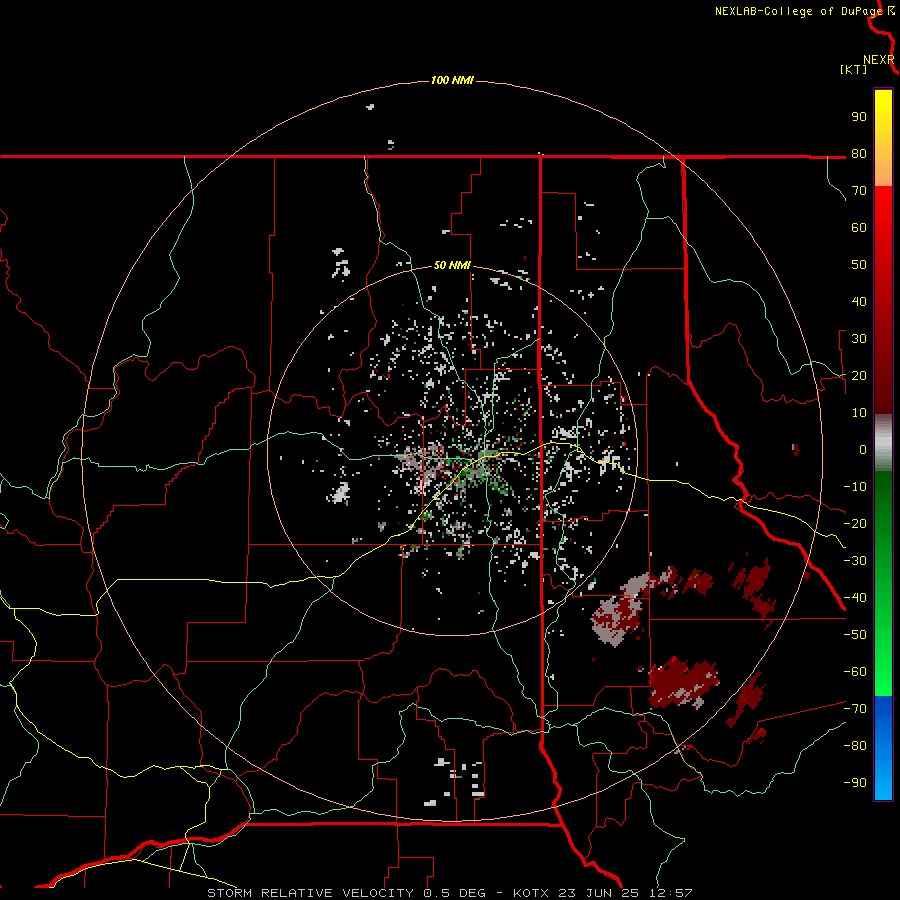Click the 0 value on velocity scale
This screenshot has height=900, width=900.
tap(863, 450)
